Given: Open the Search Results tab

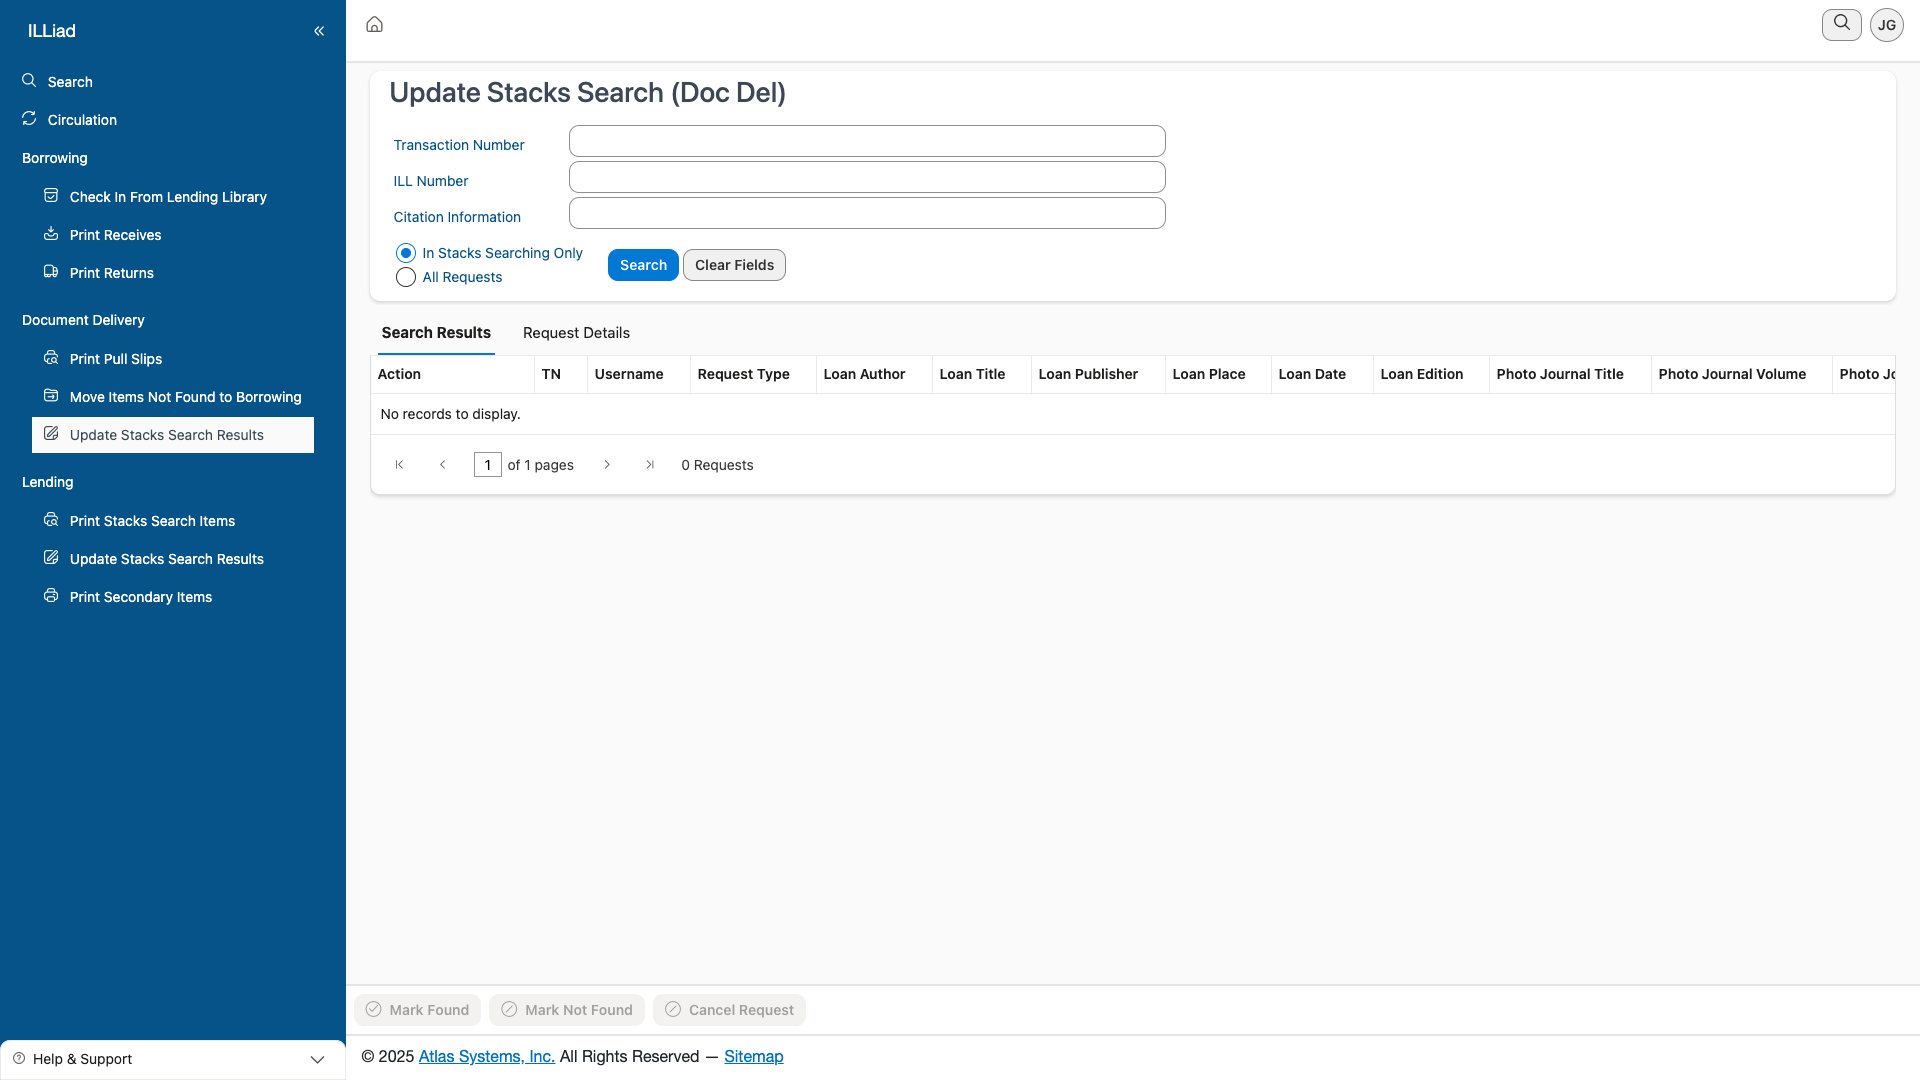Looking at the screenshot, I should [x=436, y=333].
